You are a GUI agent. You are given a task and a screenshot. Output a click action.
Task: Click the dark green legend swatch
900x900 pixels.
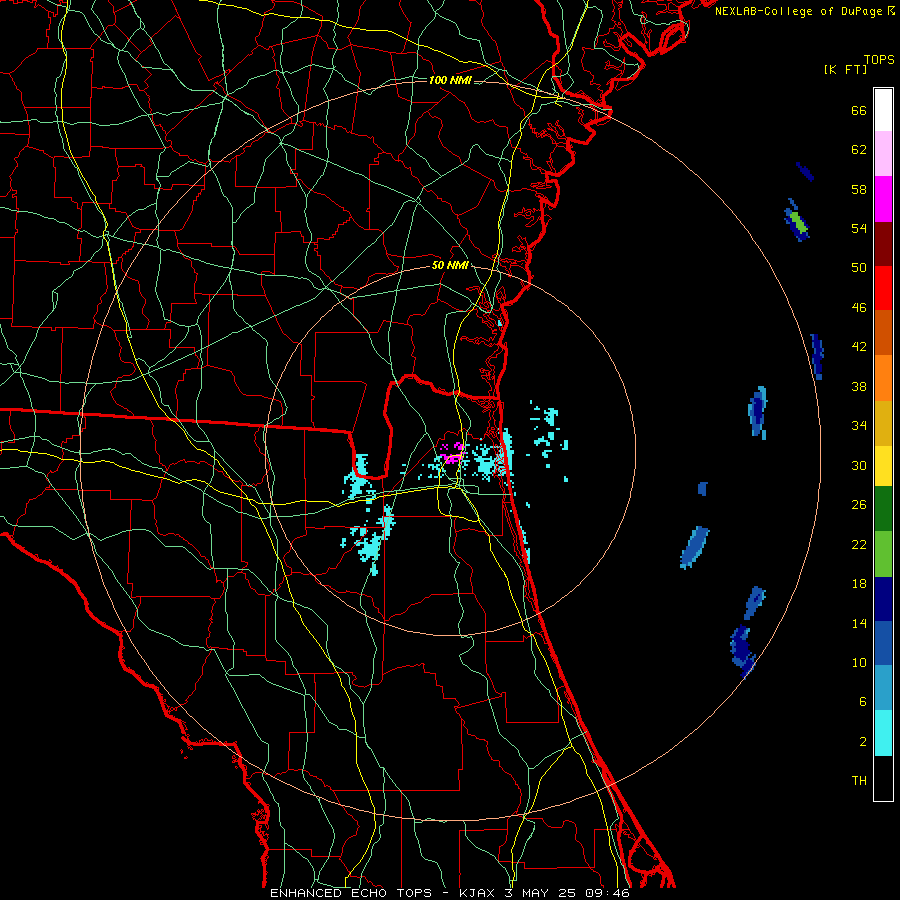pos(883,509)
